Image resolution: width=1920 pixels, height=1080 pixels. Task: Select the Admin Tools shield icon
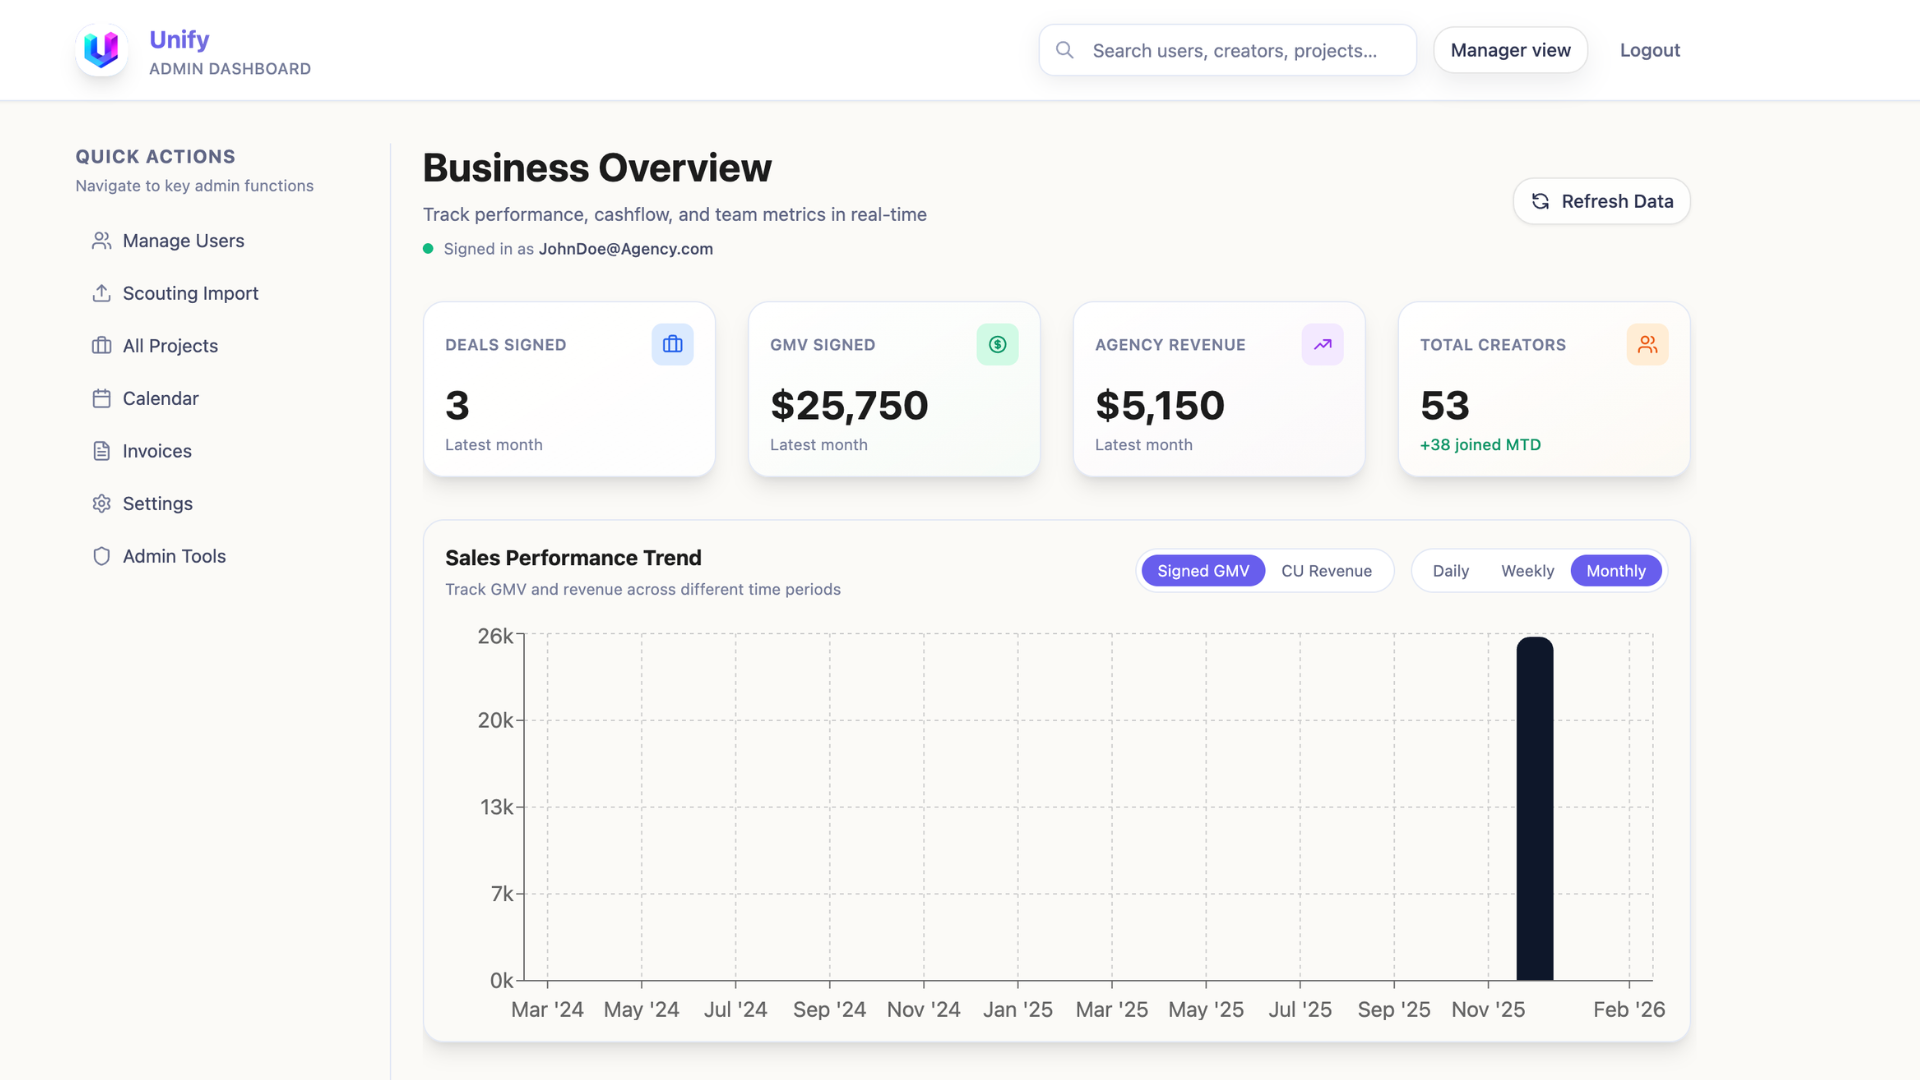[102, 556]
